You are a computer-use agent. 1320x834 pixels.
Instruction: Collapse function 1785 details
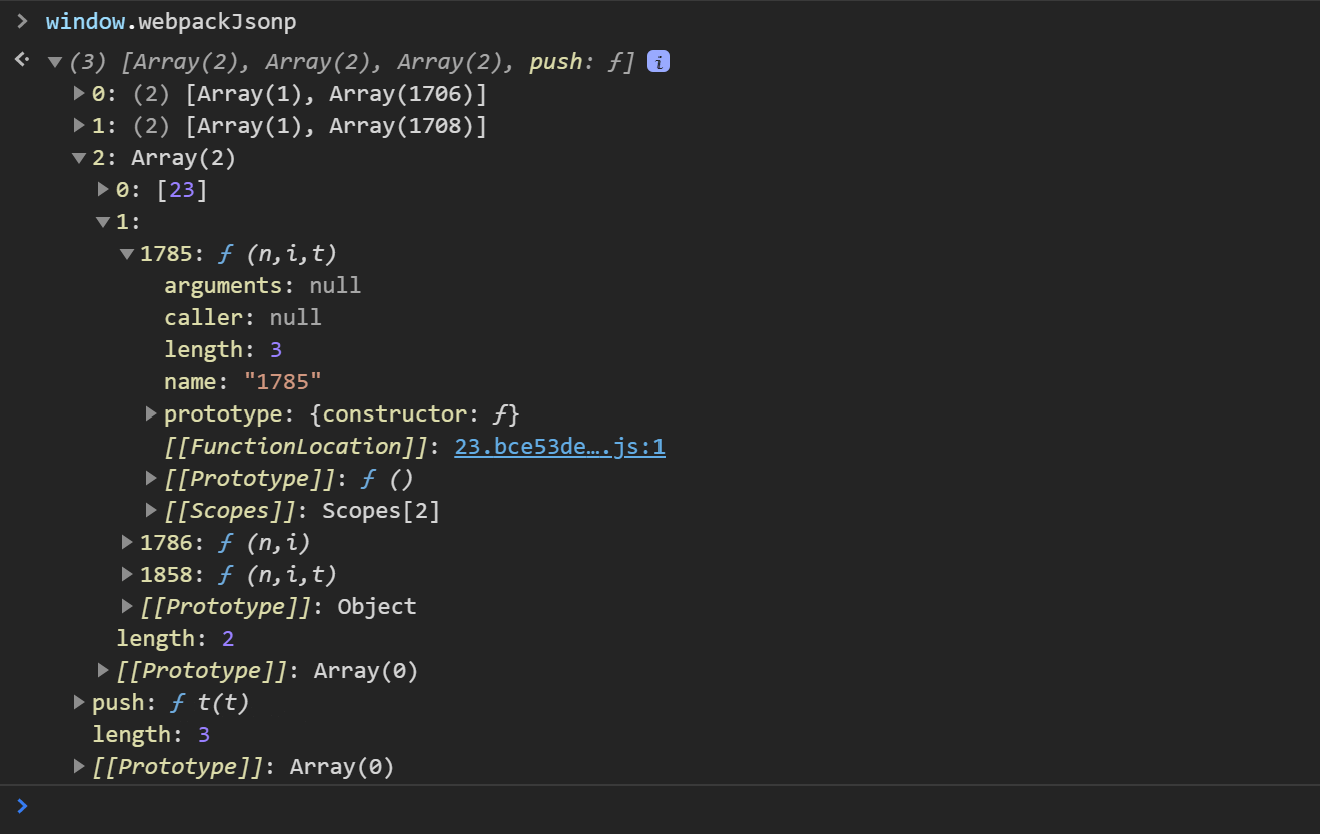point(126,253)
